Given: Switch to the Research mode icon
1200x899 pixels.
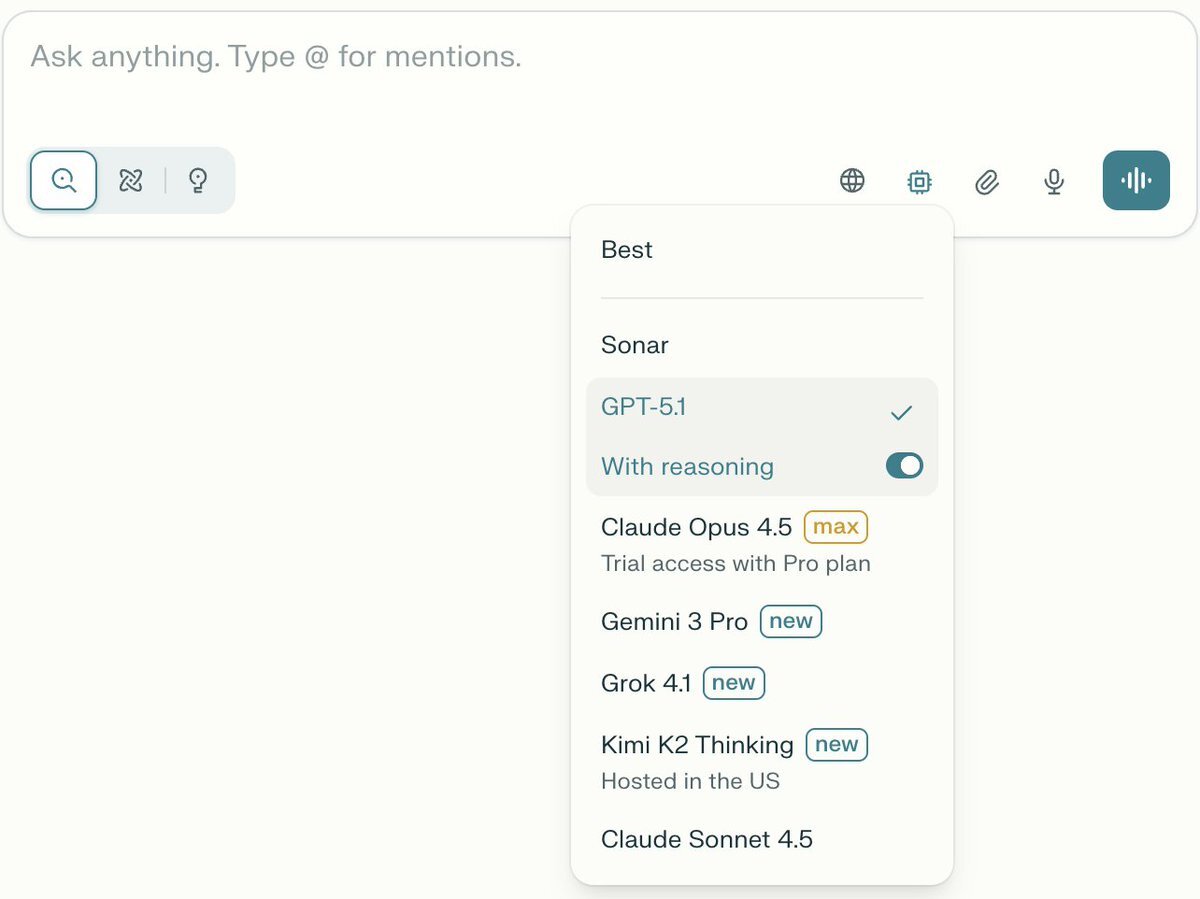Looking at the screenshot, I should point(131,180).
